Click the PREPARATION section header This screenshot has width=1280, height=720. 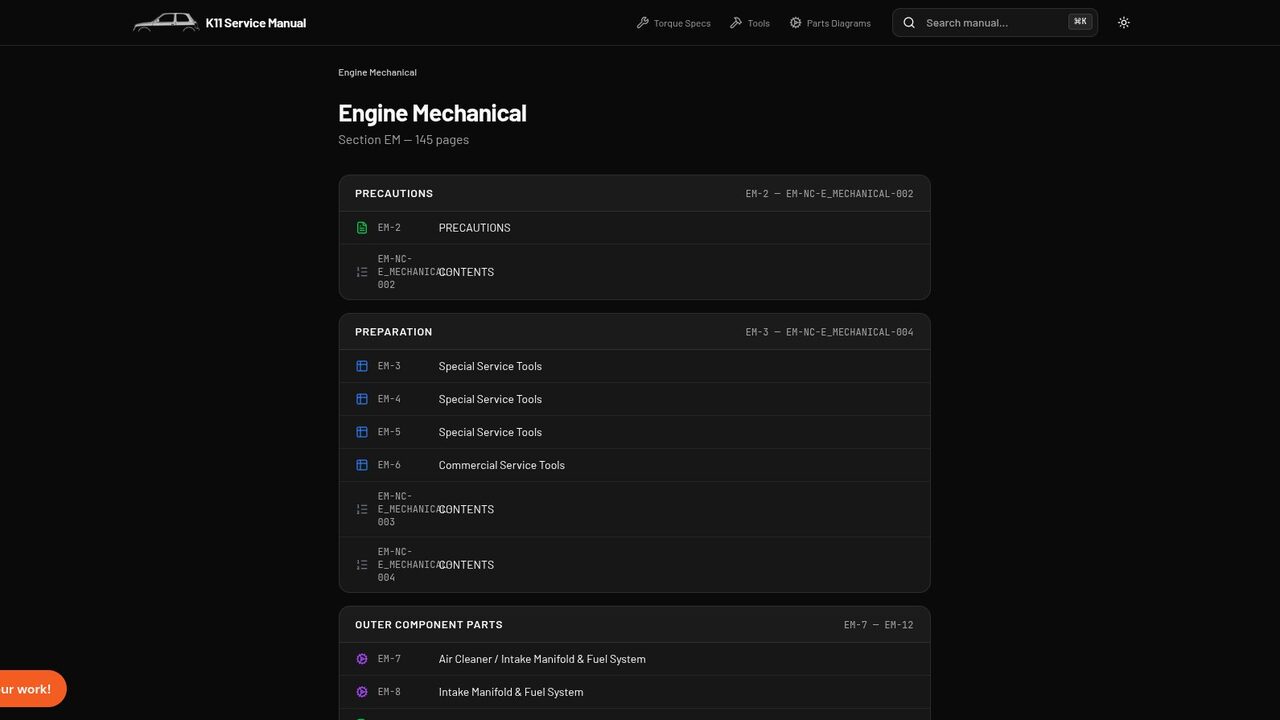pyautogui.click(x=634, y=332)
